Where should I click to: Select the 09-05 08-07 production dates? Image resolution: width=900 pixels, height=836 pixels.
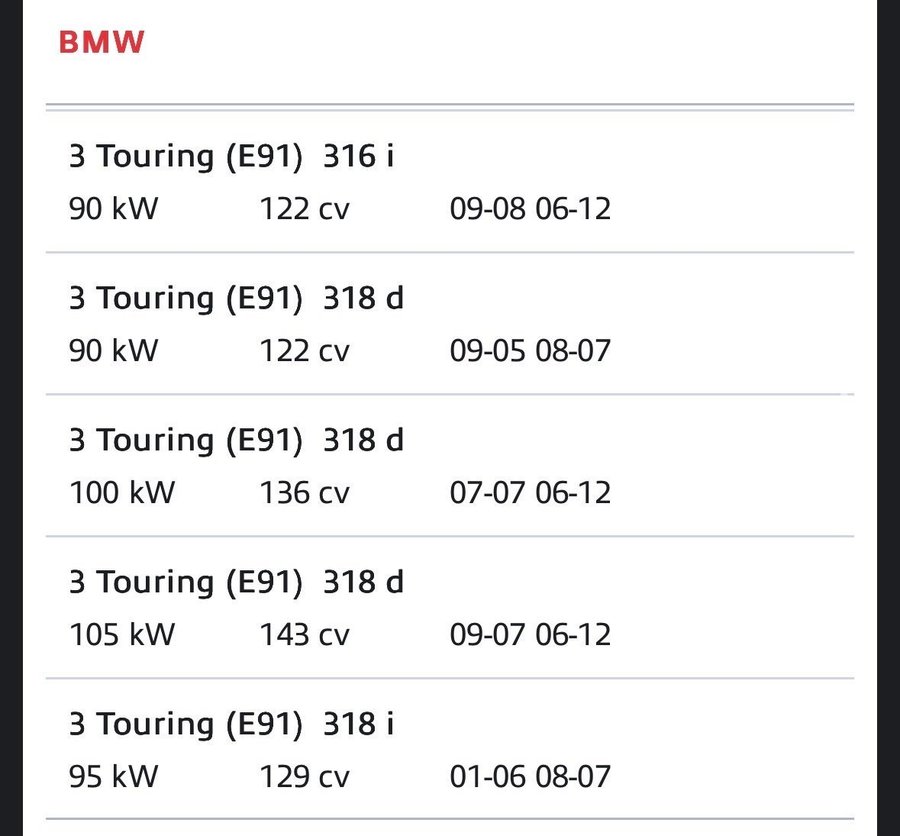[530, 351]
